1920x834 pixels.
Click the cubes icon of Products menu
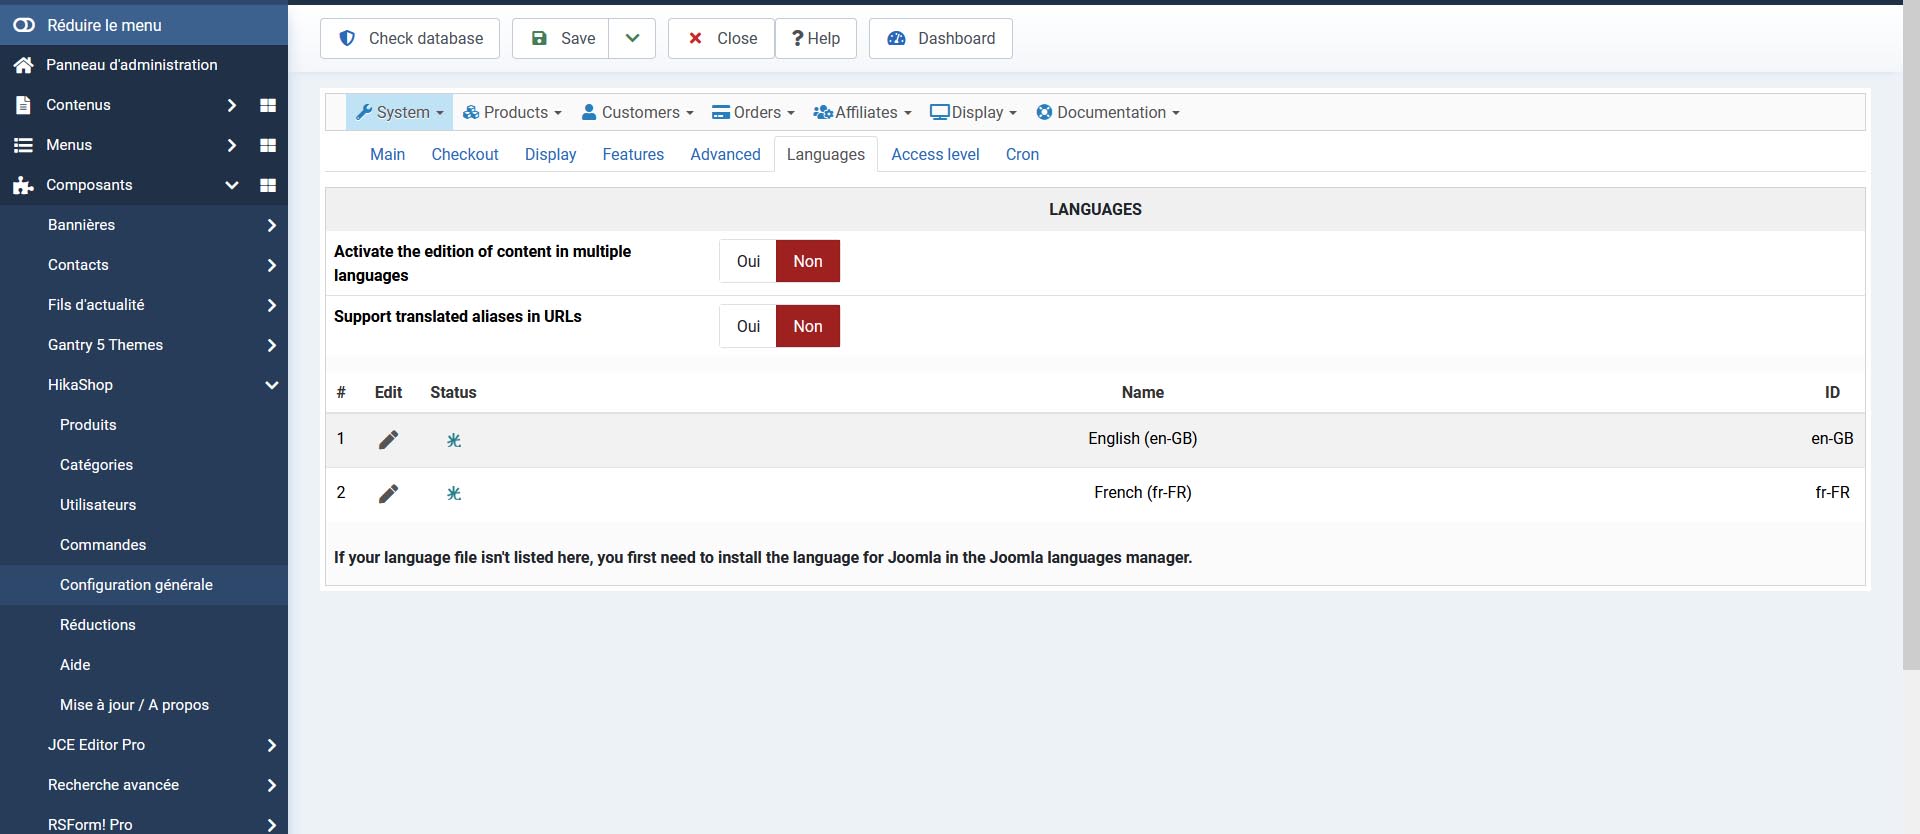click(471, 112)
